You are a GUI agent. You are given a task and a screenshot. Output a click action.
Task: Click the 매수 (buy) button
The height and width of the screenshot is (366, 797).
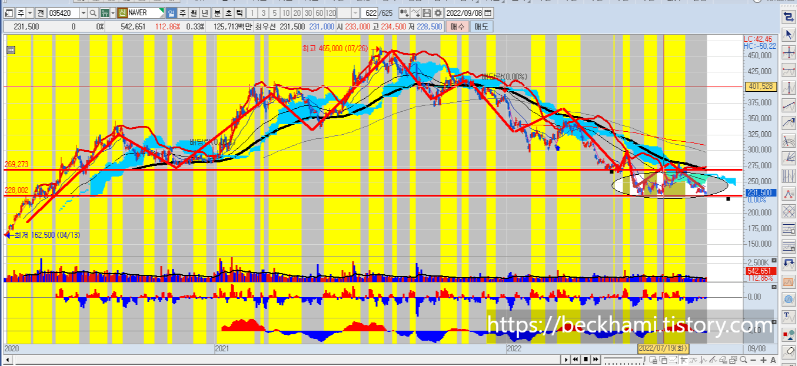[457, 26]
